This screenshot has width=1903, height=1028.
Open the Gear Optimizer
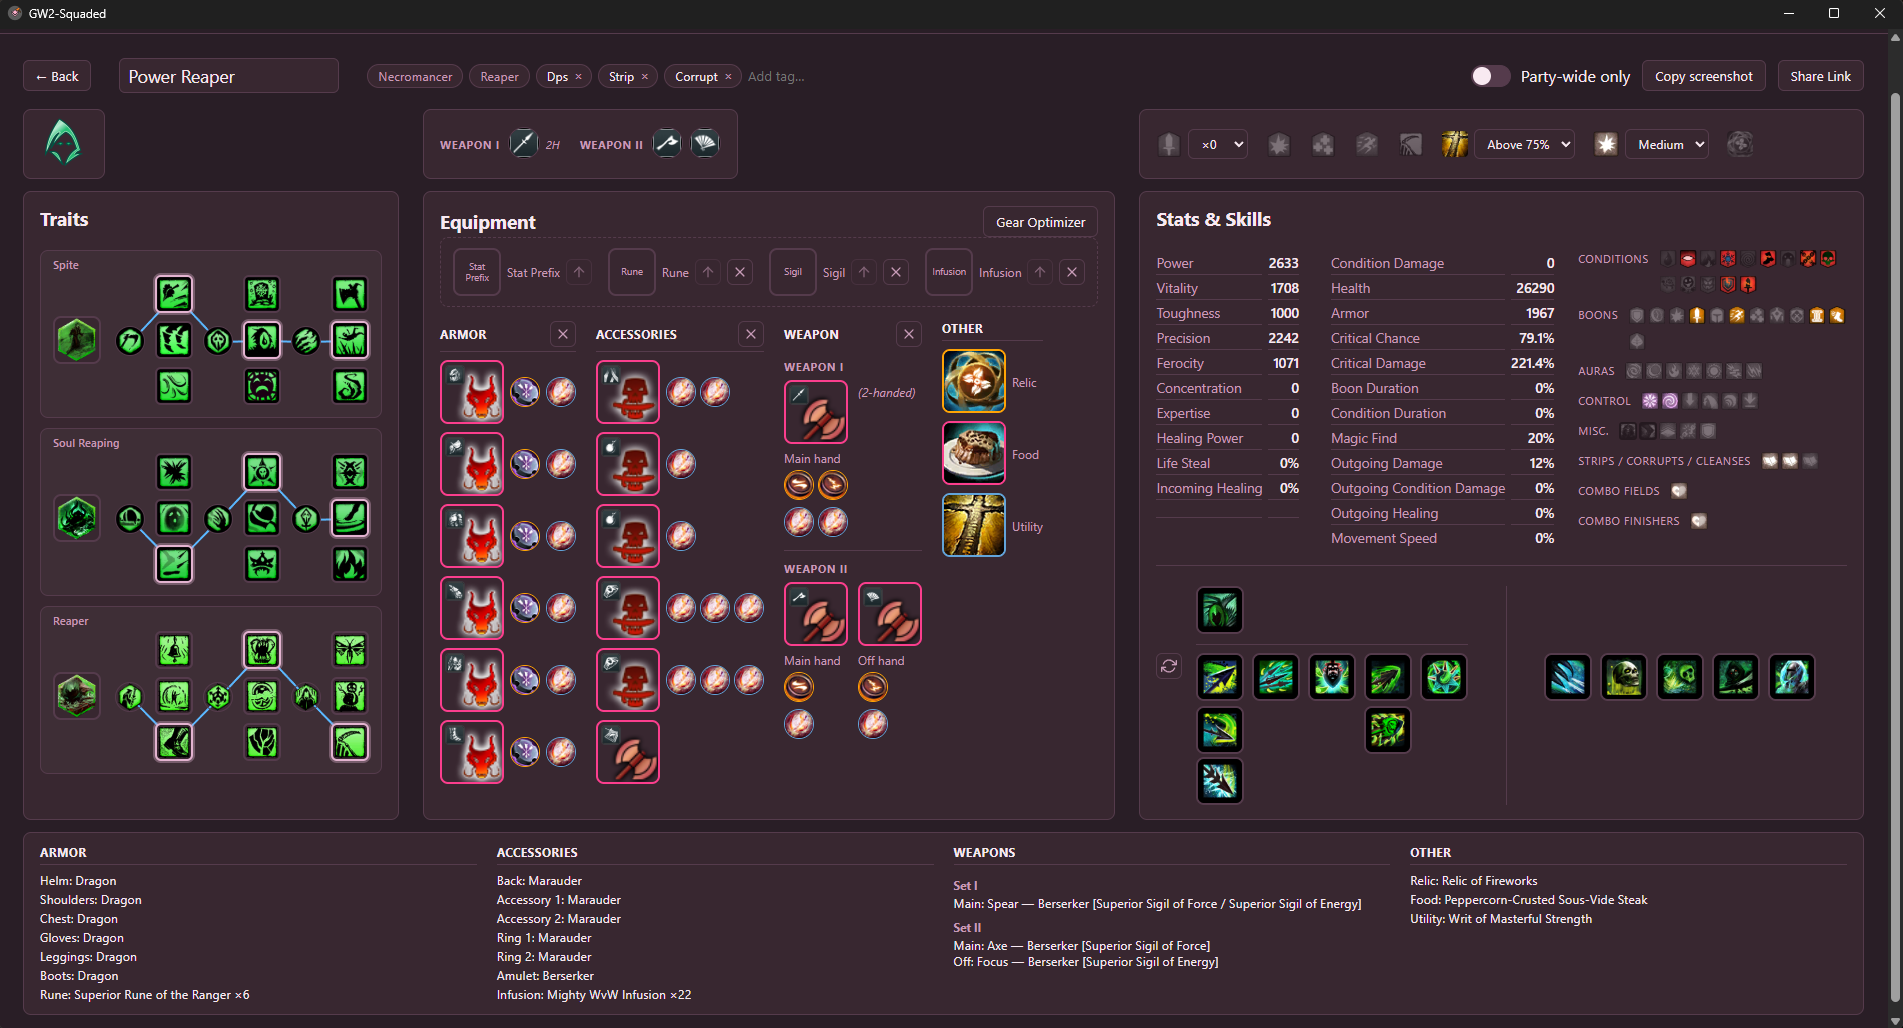click(x=1040, y=222)
